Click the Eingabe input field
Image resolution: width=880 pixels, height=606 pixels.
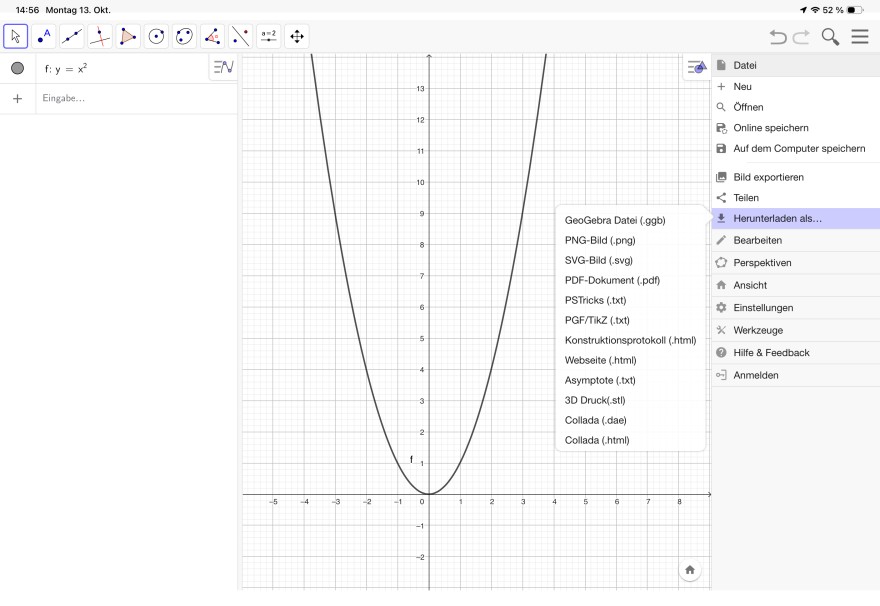pyautogui.click(x=135, y=98)
